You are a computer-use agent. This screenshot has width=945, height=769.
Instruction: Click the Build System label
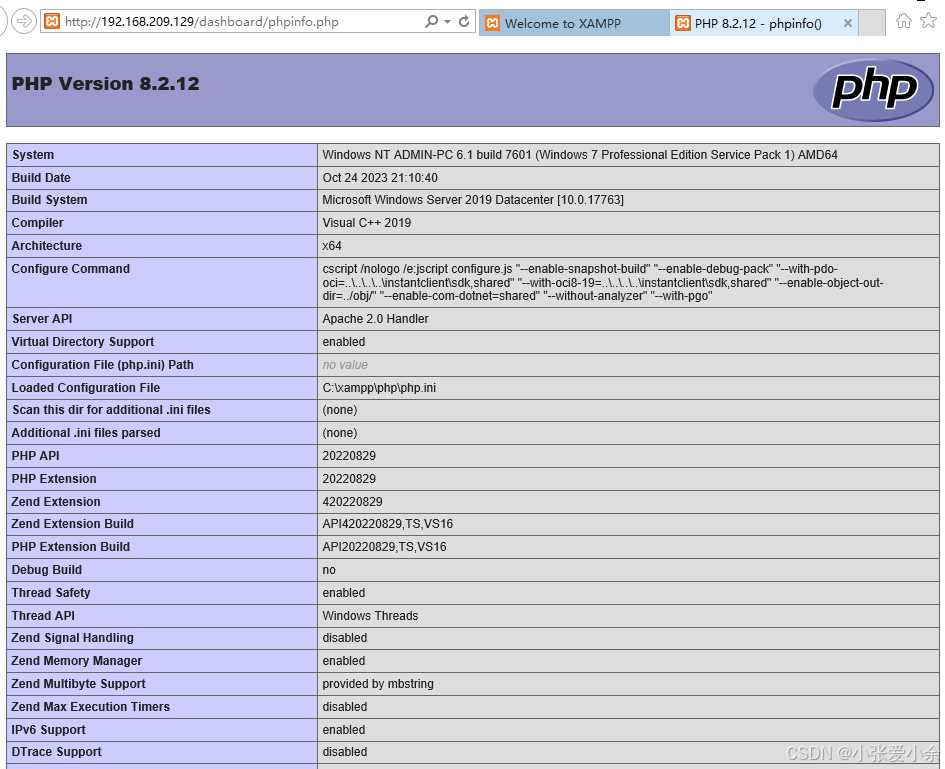[x=49, y=199]
